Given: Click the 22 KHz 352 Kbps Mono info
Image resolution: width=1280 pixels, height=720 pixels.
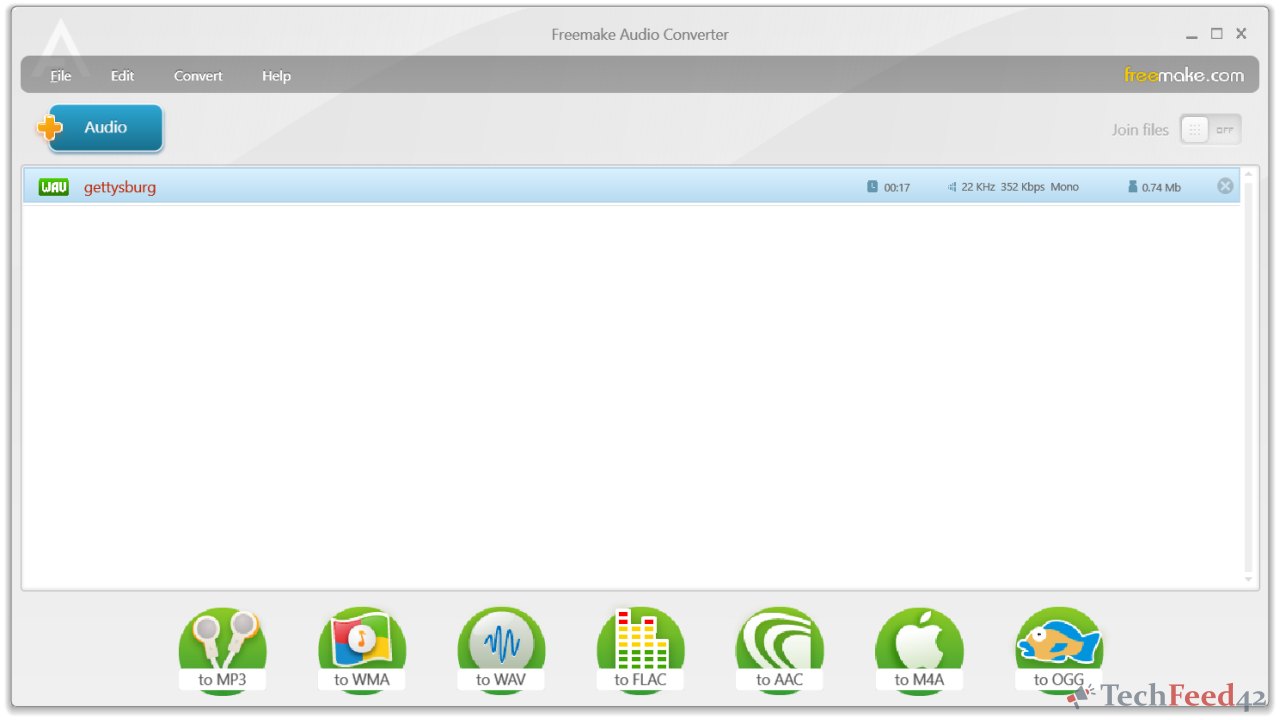Looking at the screenshot, I should (1020, 187).
